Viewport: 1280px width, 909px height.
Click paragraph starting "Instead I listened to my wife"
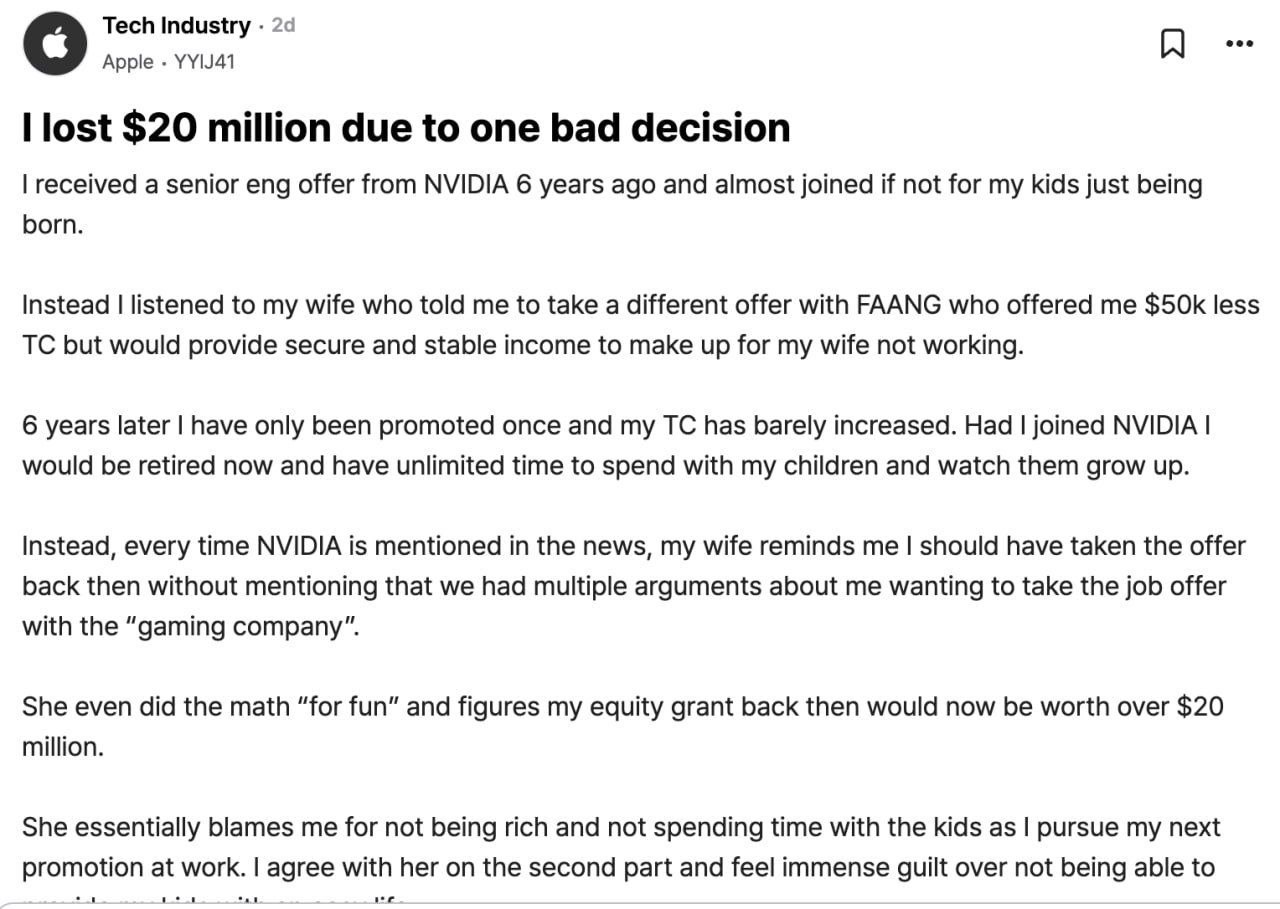(640, 325)
